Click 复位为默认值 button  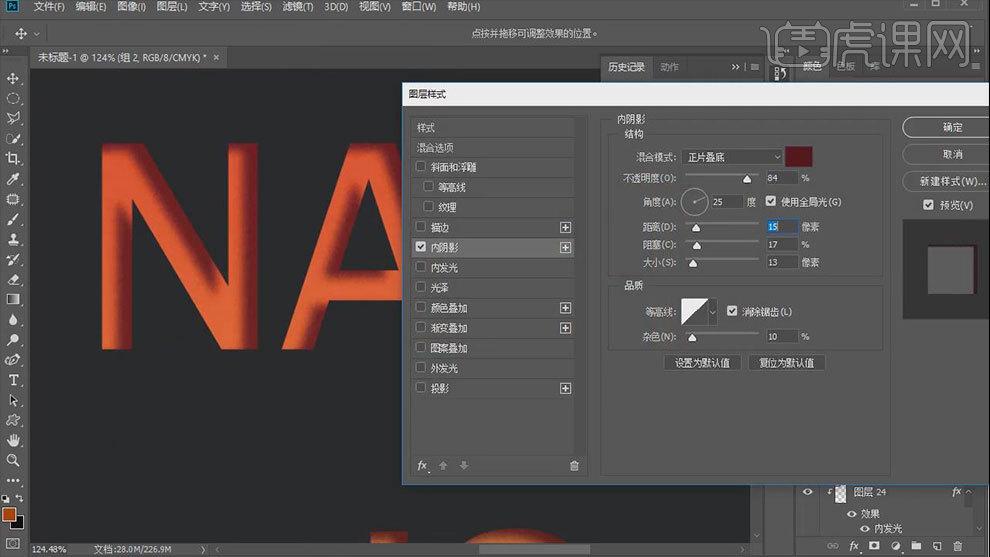tap(786, 362)
